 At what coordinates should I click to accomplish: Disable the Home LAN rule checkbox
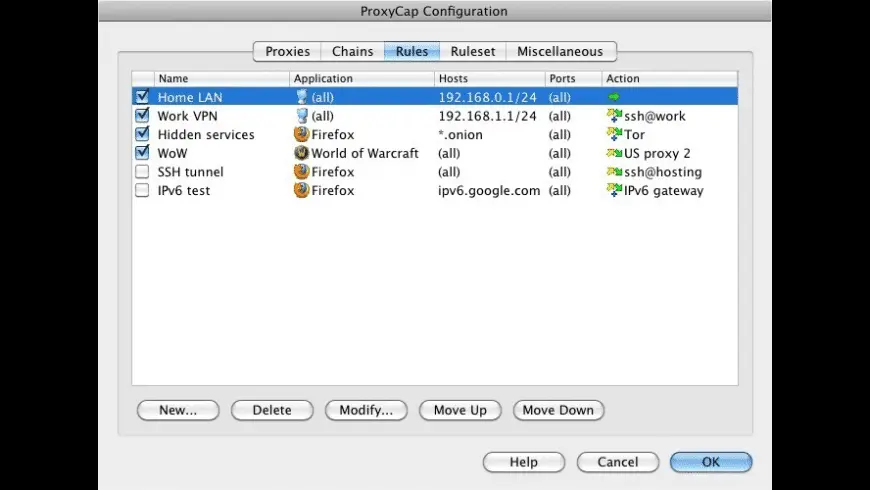pyautogui.click(x=142, y=97)
